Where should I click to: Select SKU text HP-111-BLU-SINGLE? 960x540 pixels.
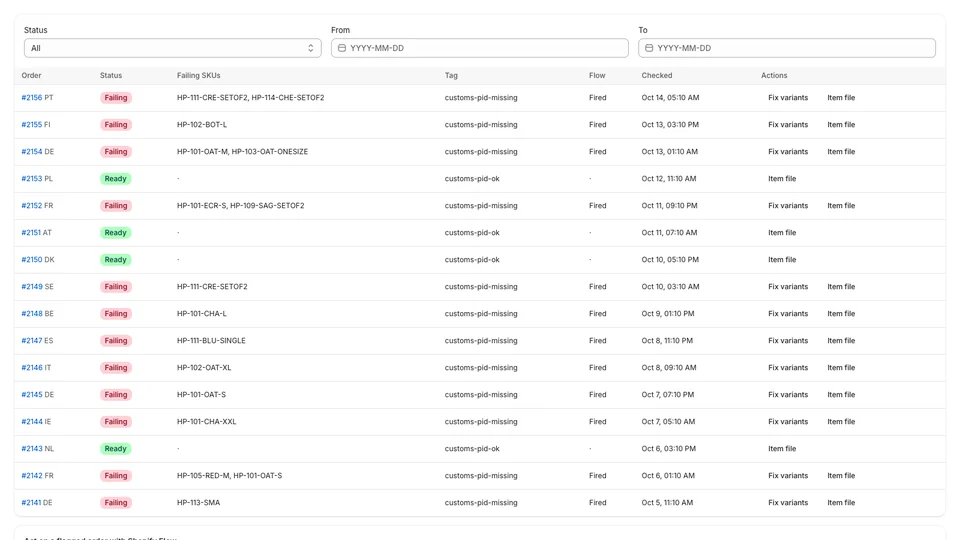(x=211, y=340)
